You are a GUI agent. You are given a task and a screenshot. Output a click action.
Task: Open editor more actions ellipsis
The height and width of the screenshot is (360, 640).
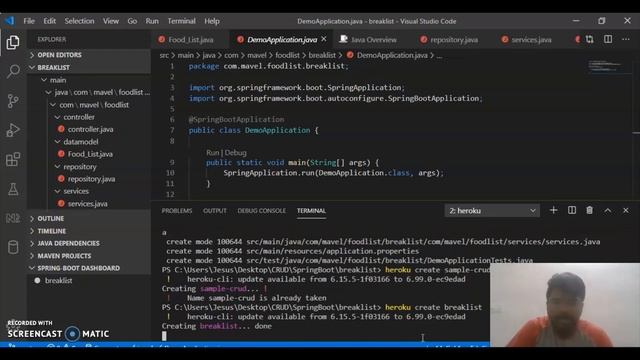[626, 39]
